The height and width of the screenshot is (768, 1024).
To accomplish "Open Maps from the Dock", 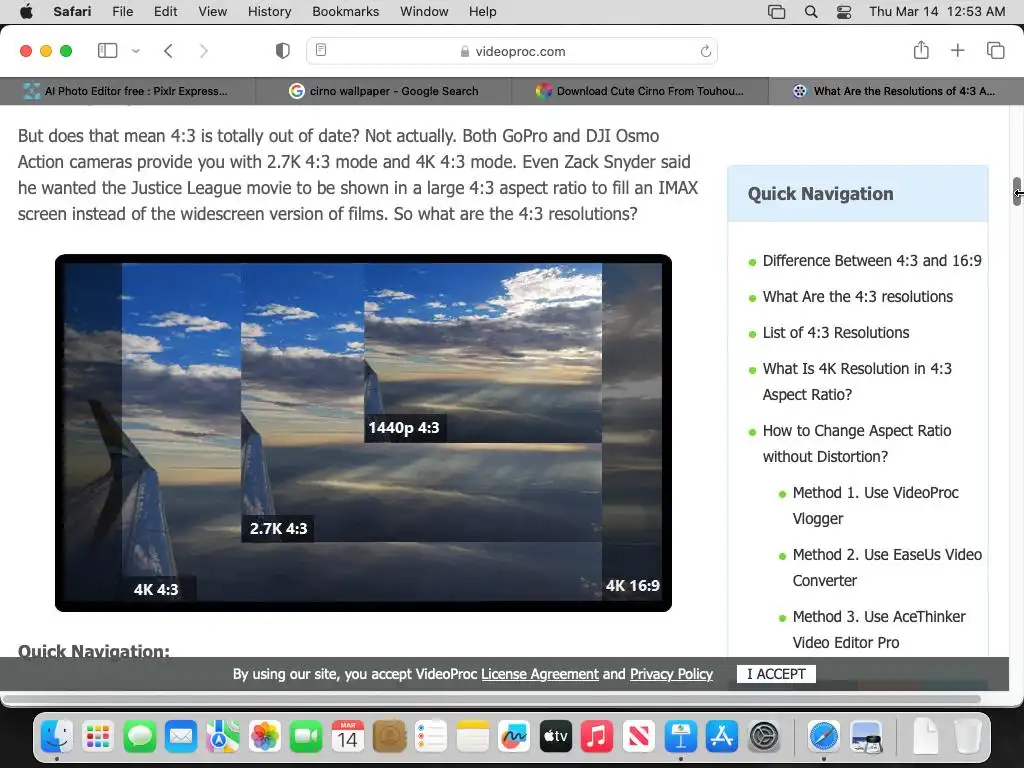I will (x=223, y=737).
